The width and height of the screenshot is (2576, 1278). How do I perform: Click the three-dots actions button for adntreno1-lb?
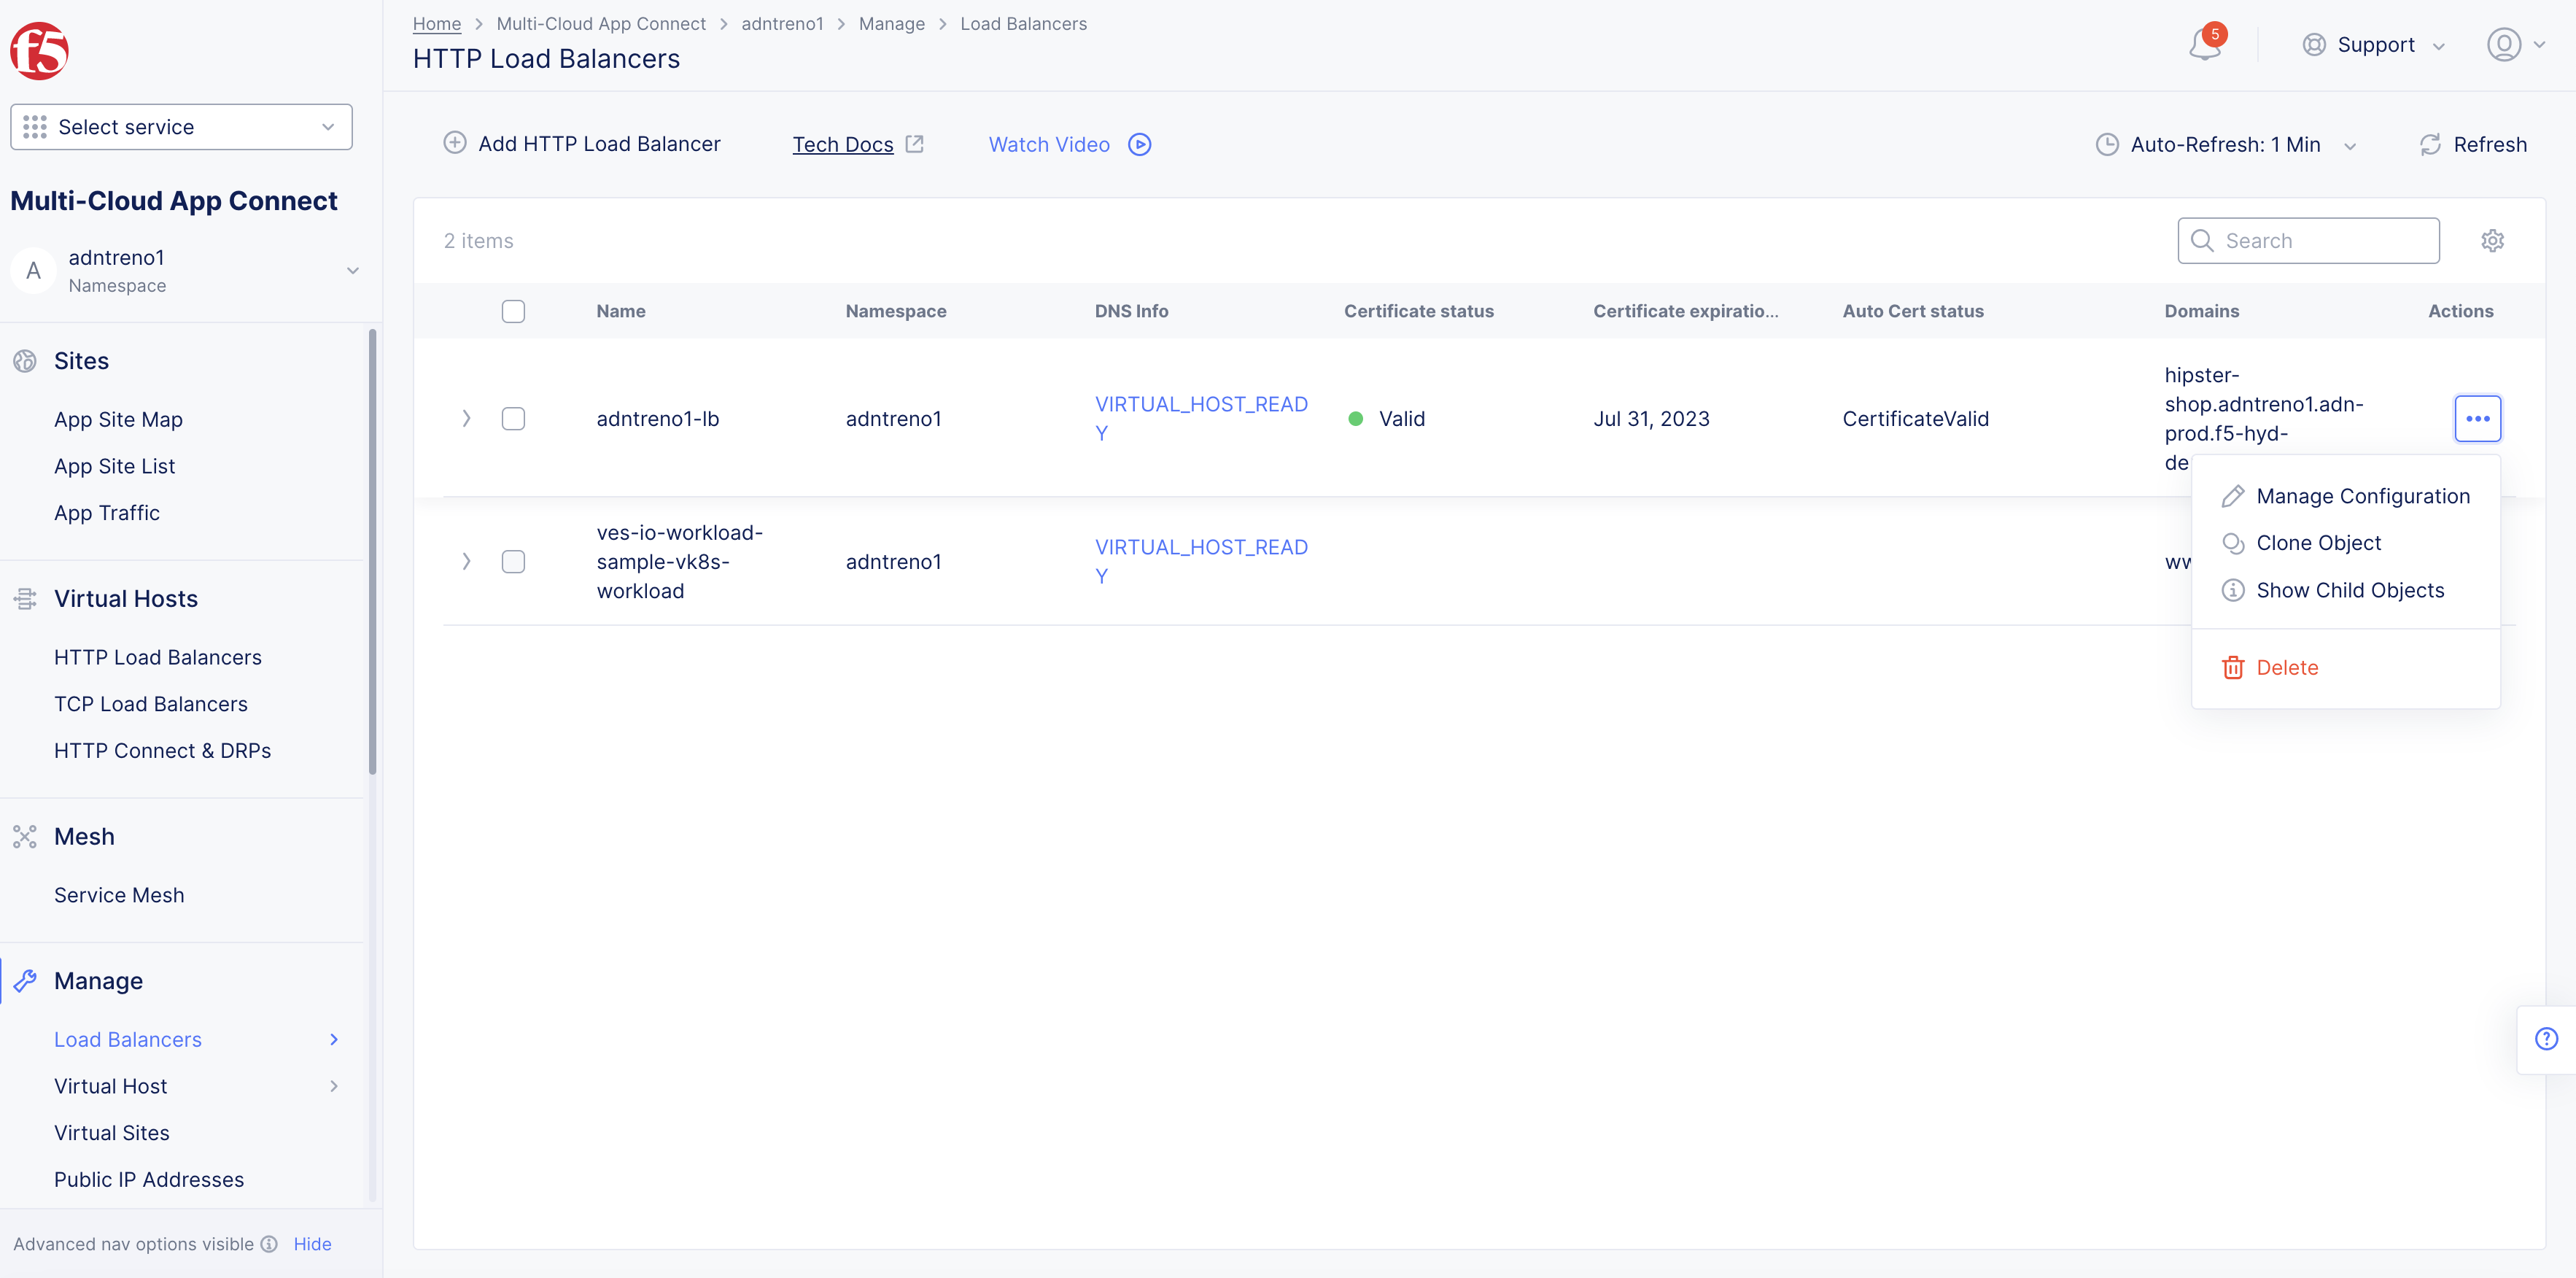coord(2477,419)
